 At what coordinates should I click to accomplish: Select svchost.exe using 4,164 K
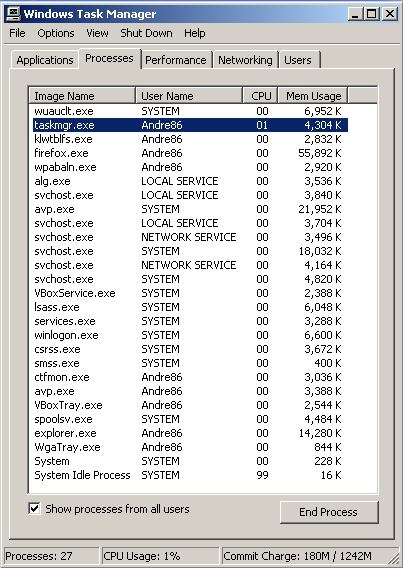click(x=190, y=265)
